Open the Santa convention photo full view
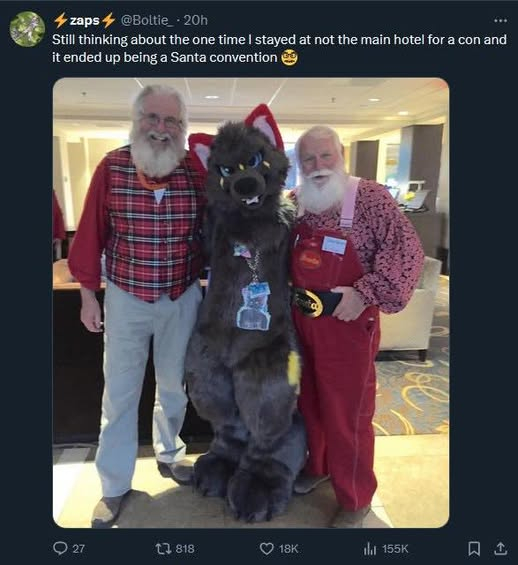This screenshot has height=565, width=518. [251, 303]
